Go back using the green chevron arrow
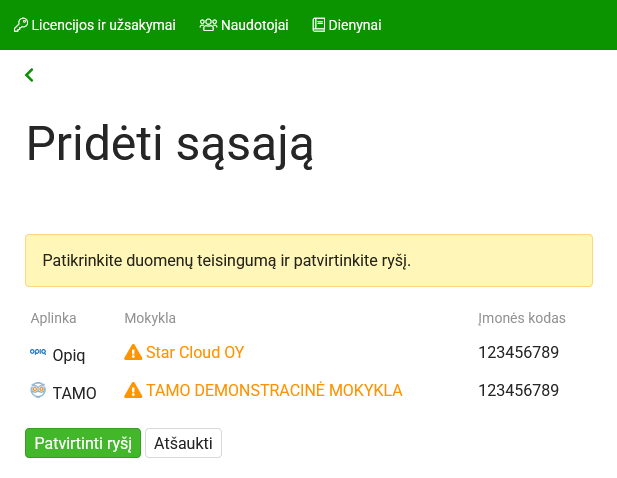 pyautogui.click(x=30, y=75)
